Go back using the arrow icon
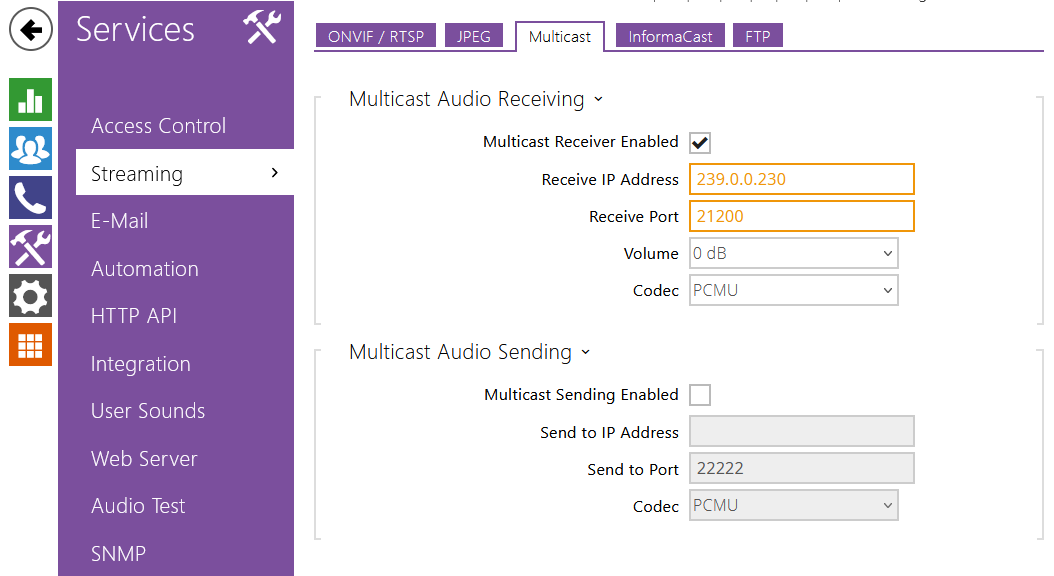 [x=31, y=30]
